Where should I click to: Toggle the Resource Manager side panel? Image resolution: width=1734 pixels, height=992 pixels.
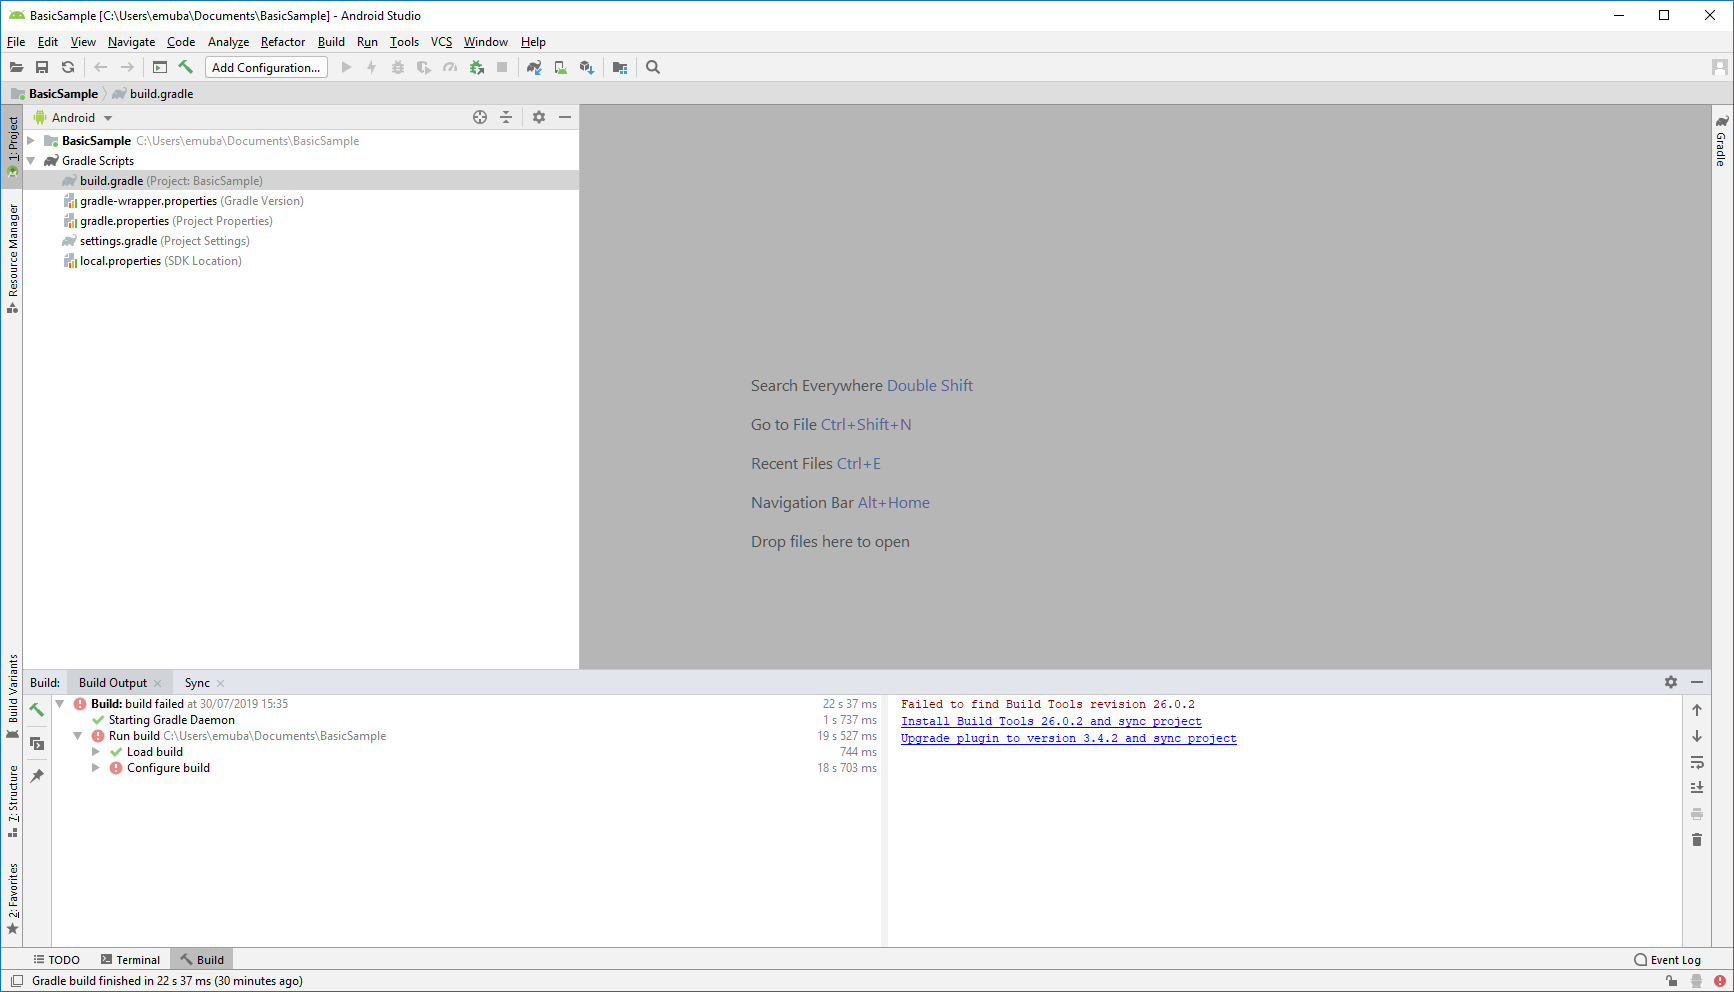click(x=13, y=258)
